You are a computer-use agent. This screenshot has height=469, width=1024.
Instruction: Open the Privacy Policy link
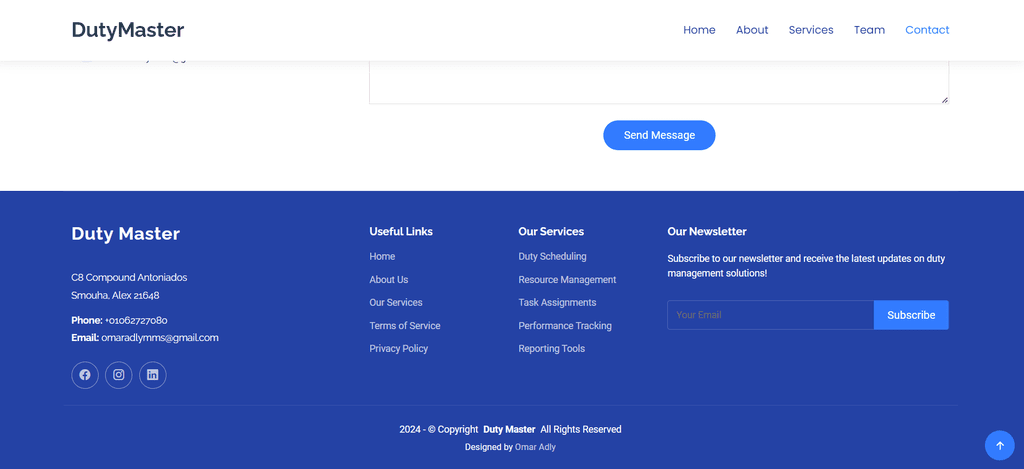point(398,349)
